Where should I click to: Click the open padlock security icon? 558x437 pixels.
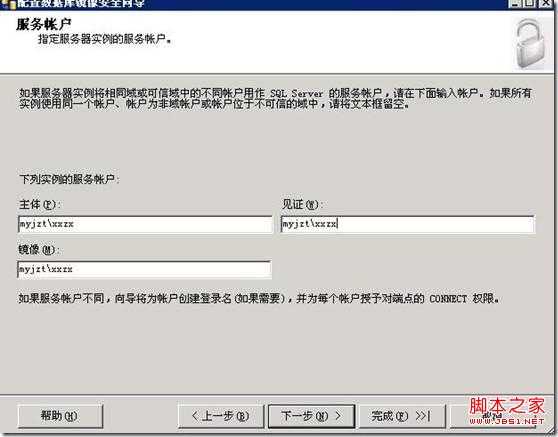531,44
